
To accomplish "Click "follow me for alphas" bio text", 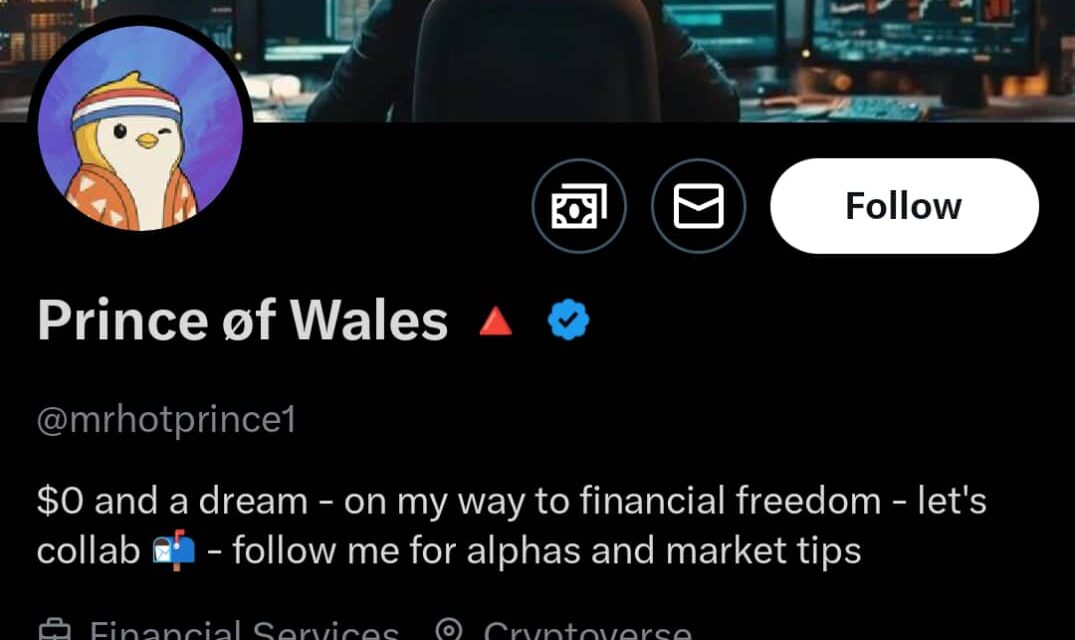I will click(x=407, y=551).
